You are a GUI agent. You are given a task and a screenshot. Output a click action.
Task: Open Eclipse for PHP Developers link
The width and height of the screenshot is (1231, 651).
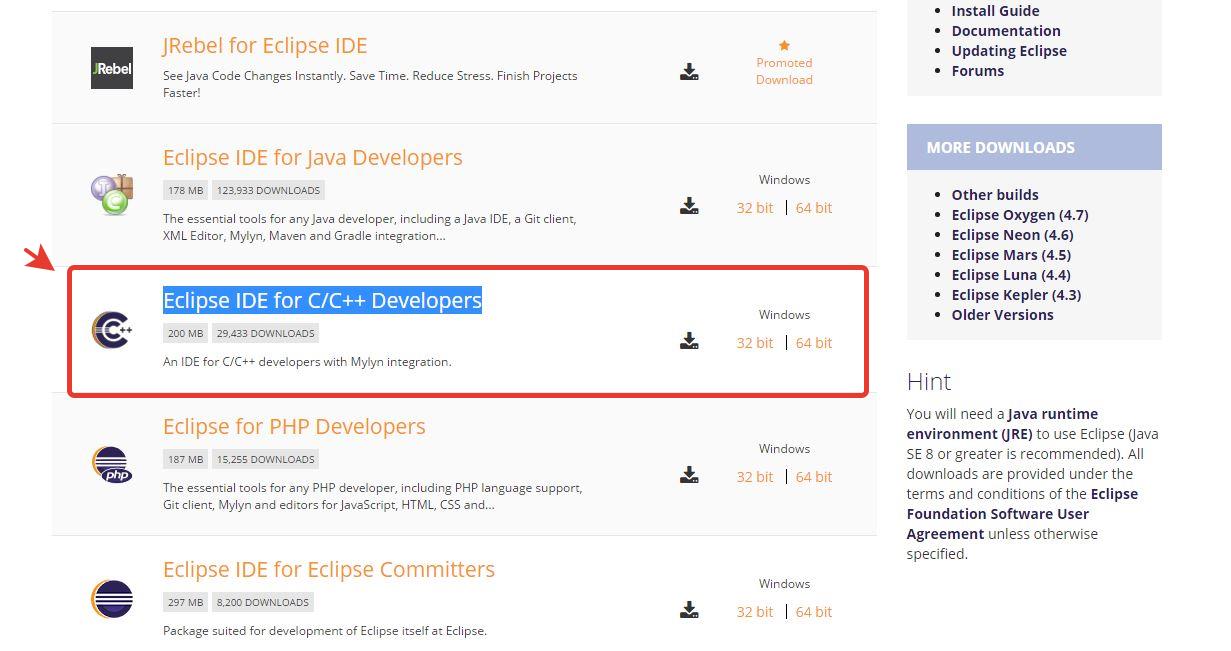tap(294, 427)
